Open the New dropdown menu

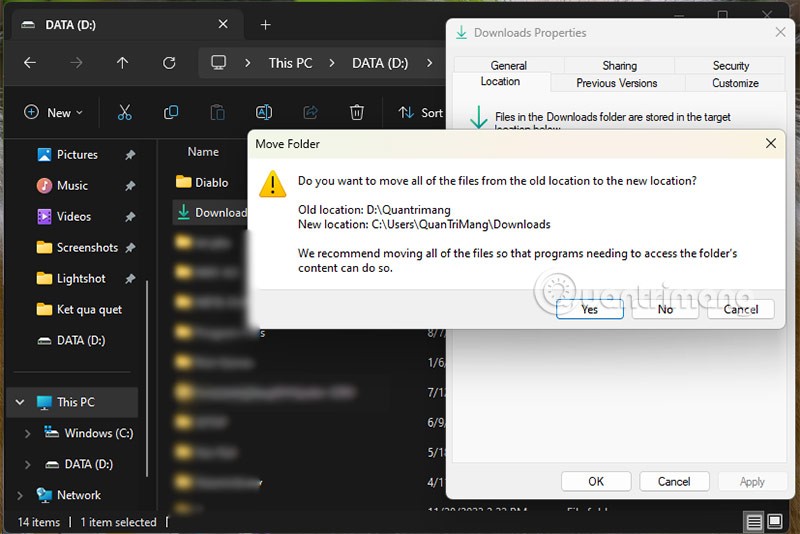click(54, 113)
